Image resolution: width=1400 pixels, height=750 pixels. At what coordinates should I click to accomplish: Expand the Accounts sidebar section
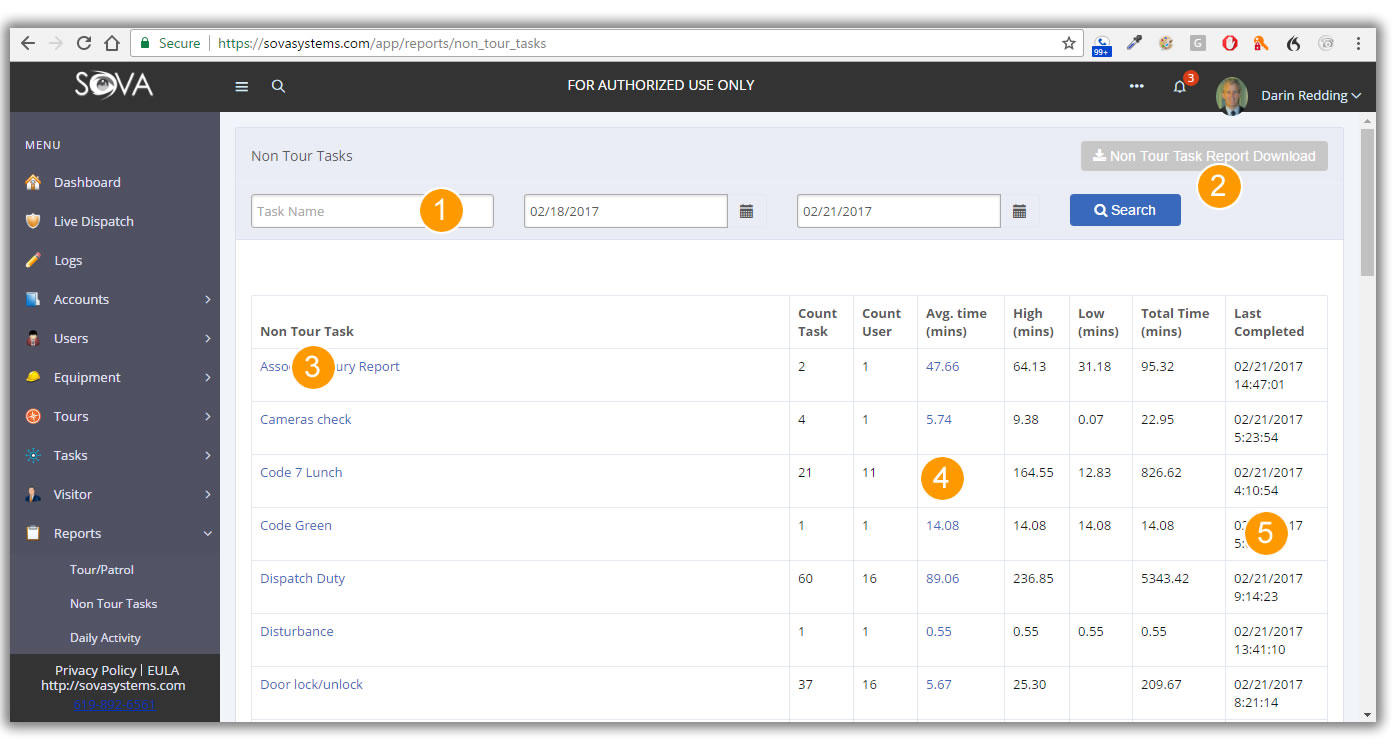click(115, 299)
